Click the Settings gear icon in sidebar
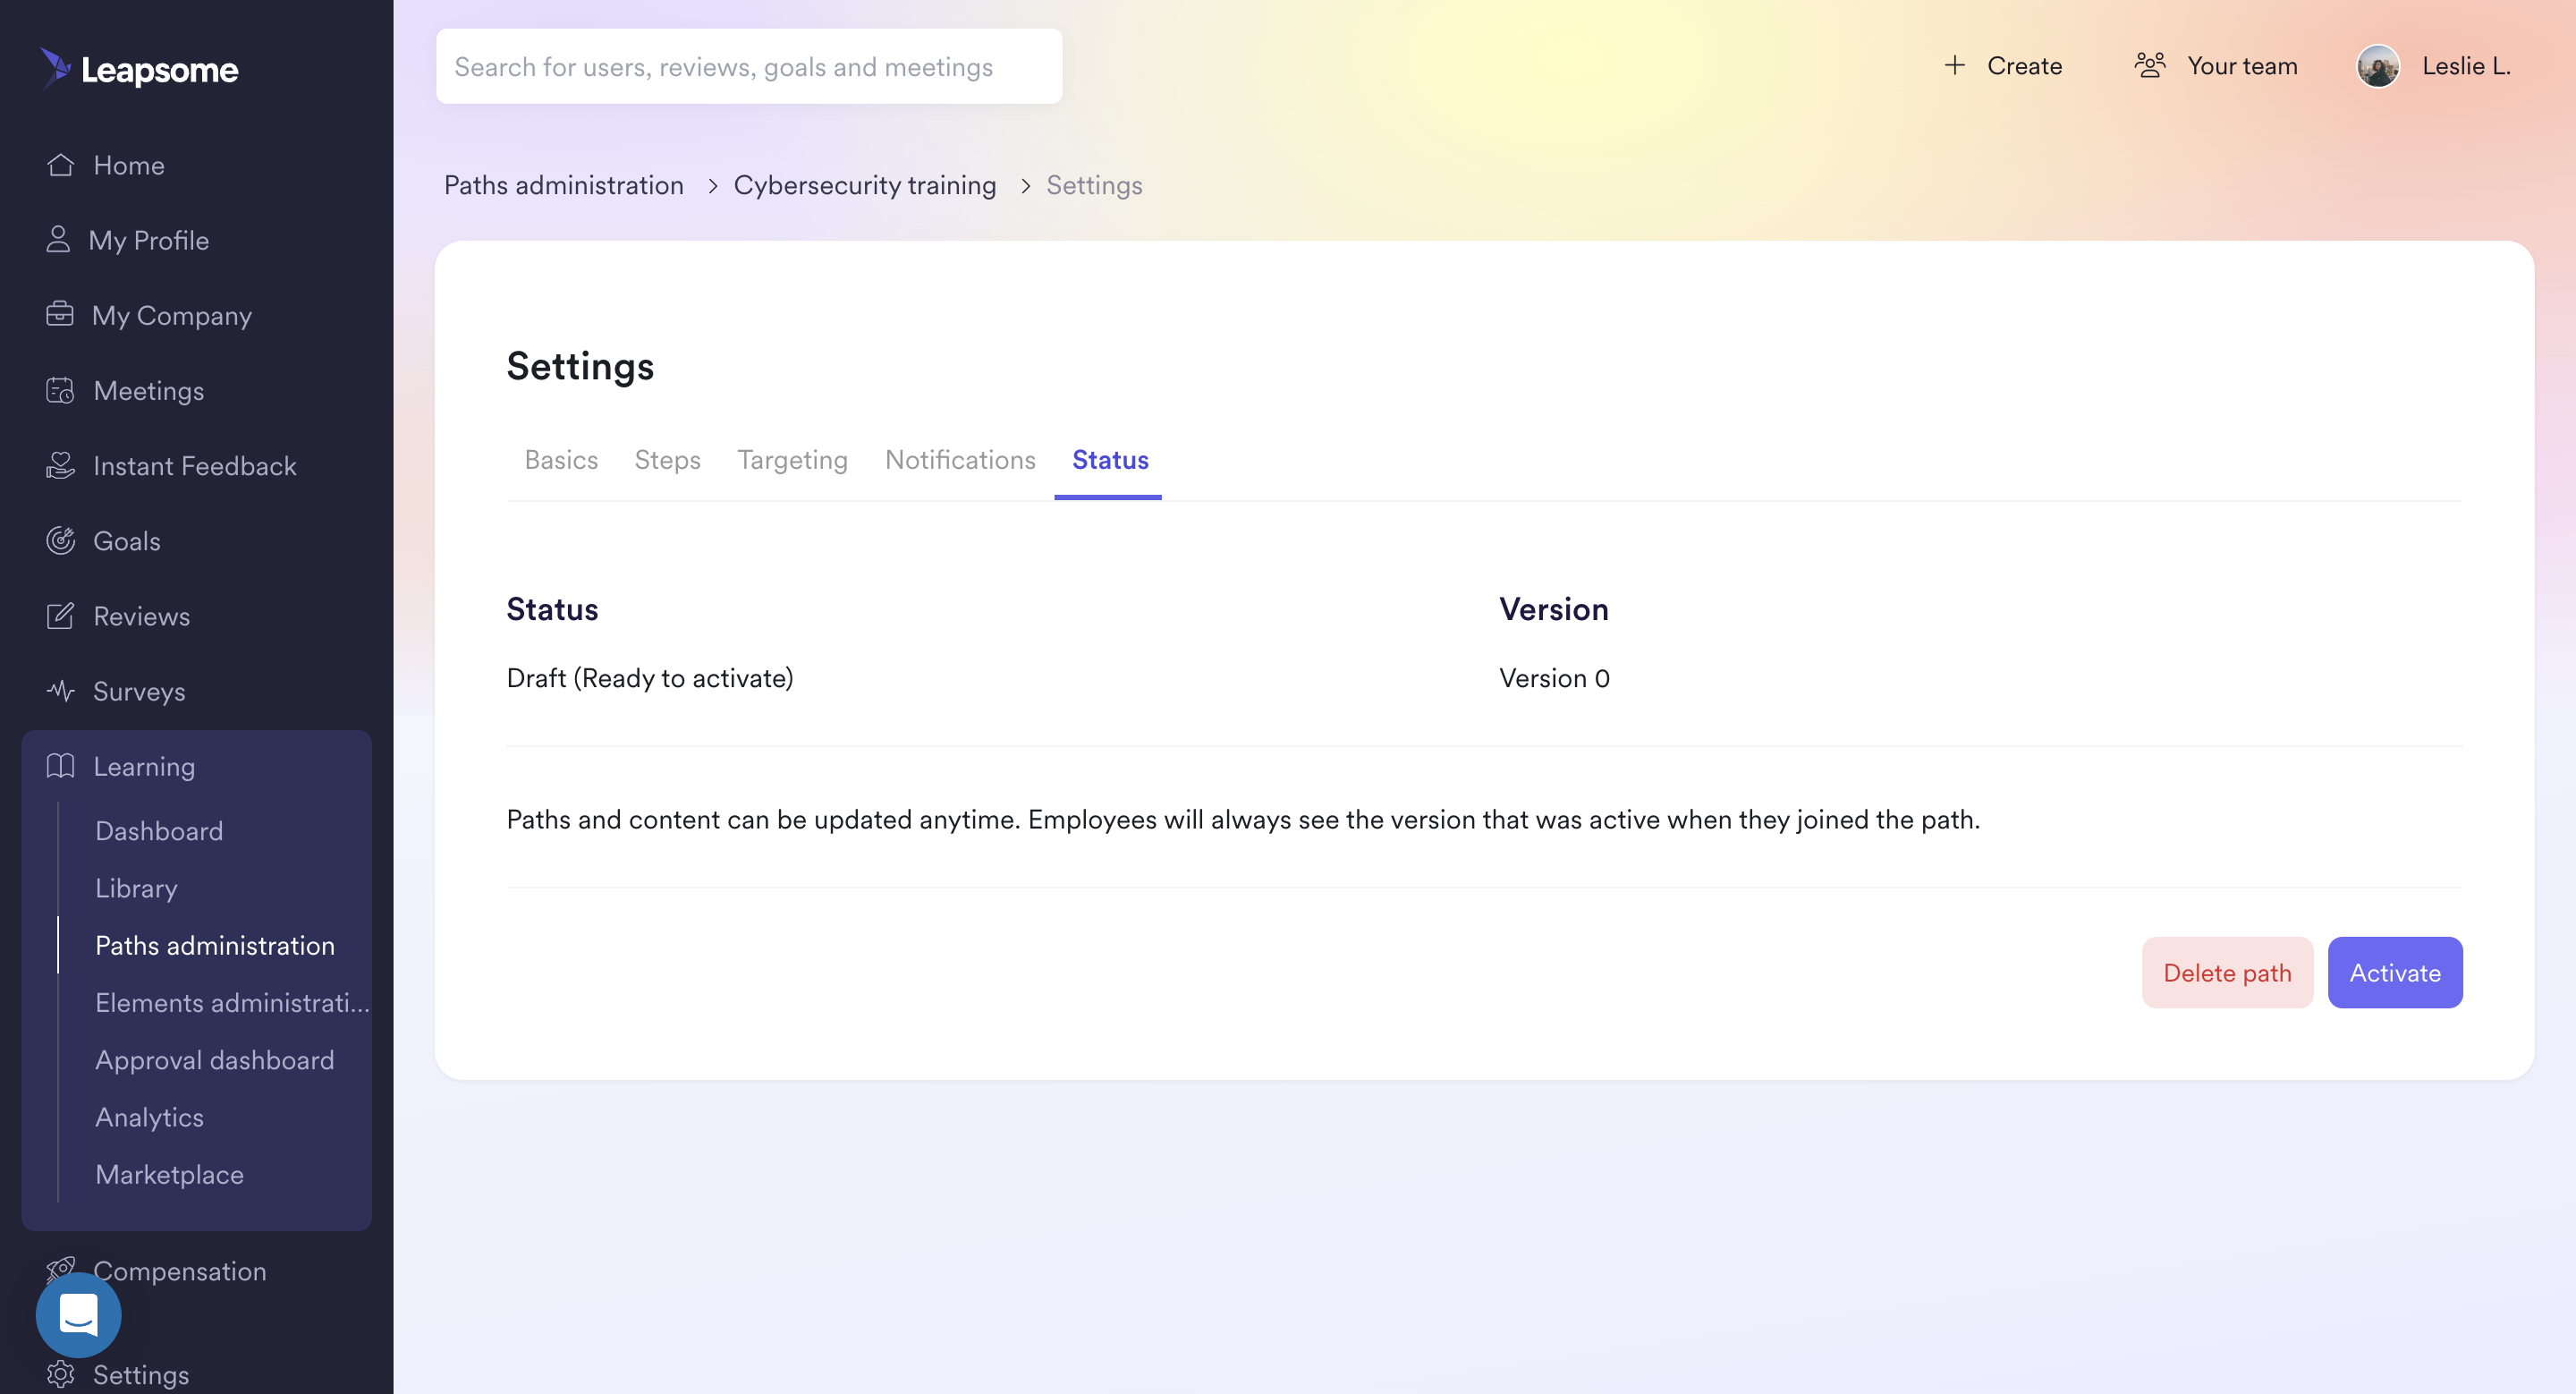2576x1394 pixels. pyautogui.click(x=60, y=1374)
